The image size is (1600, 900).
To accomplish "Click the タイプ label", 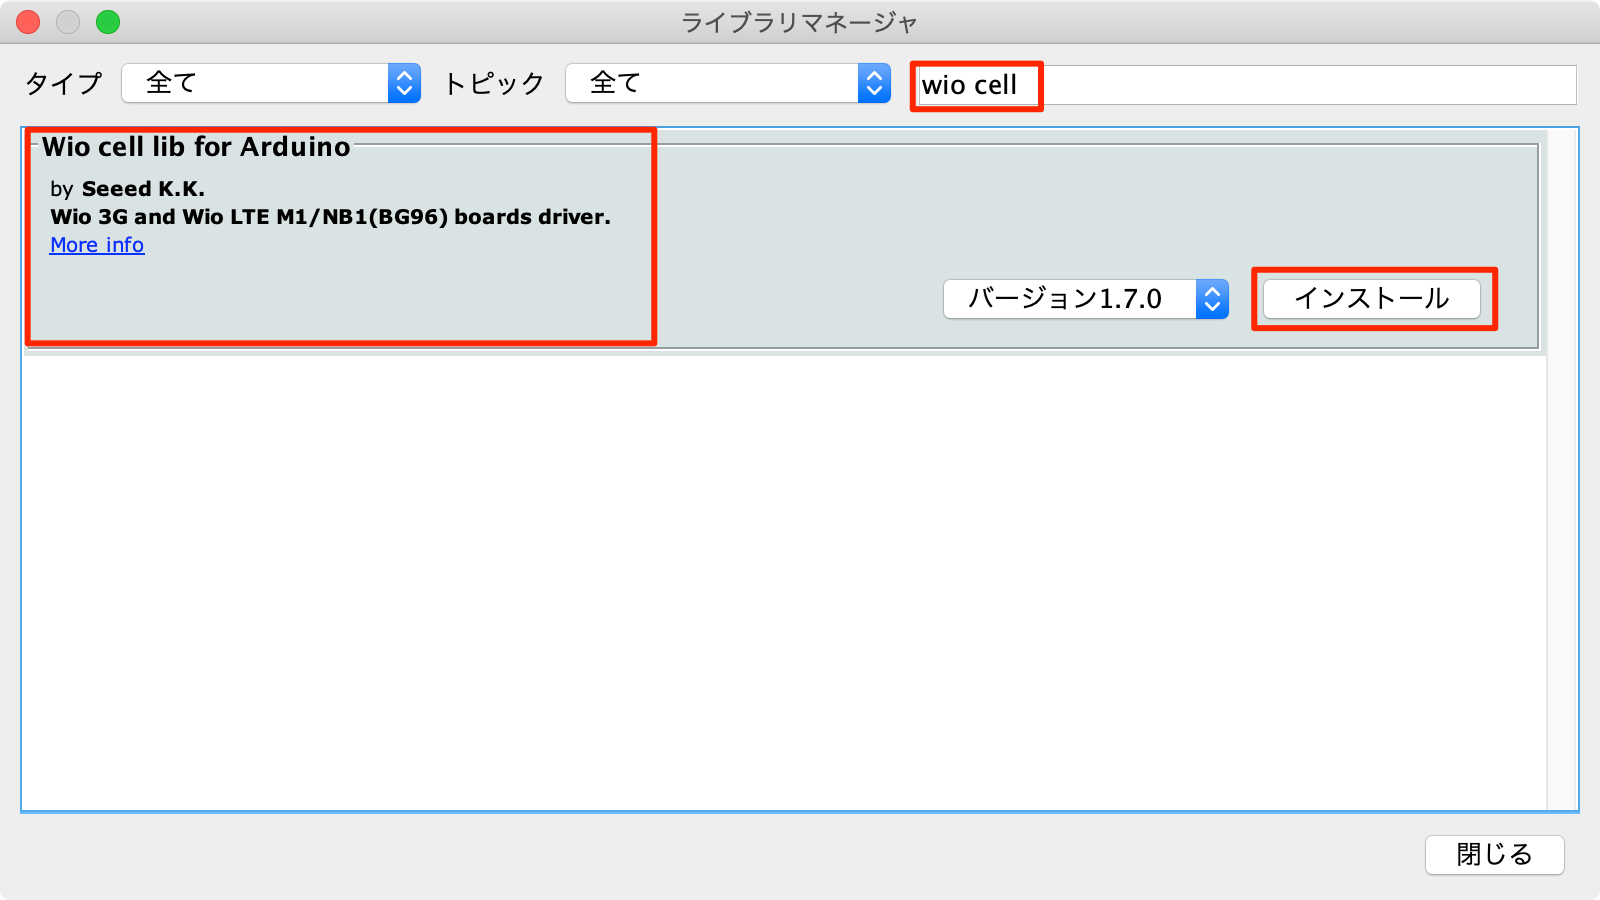I will pos(64,83).
